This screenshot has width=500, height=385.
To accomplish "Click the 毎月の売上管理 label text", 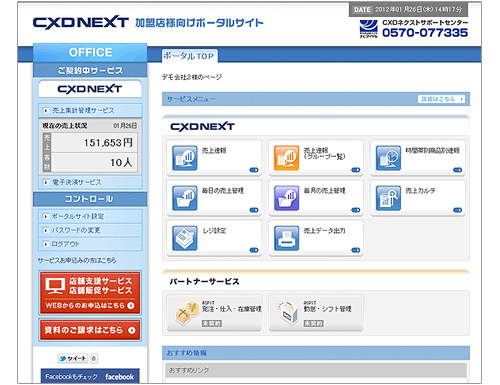I will pyautogui.click(x=324, y=190).
